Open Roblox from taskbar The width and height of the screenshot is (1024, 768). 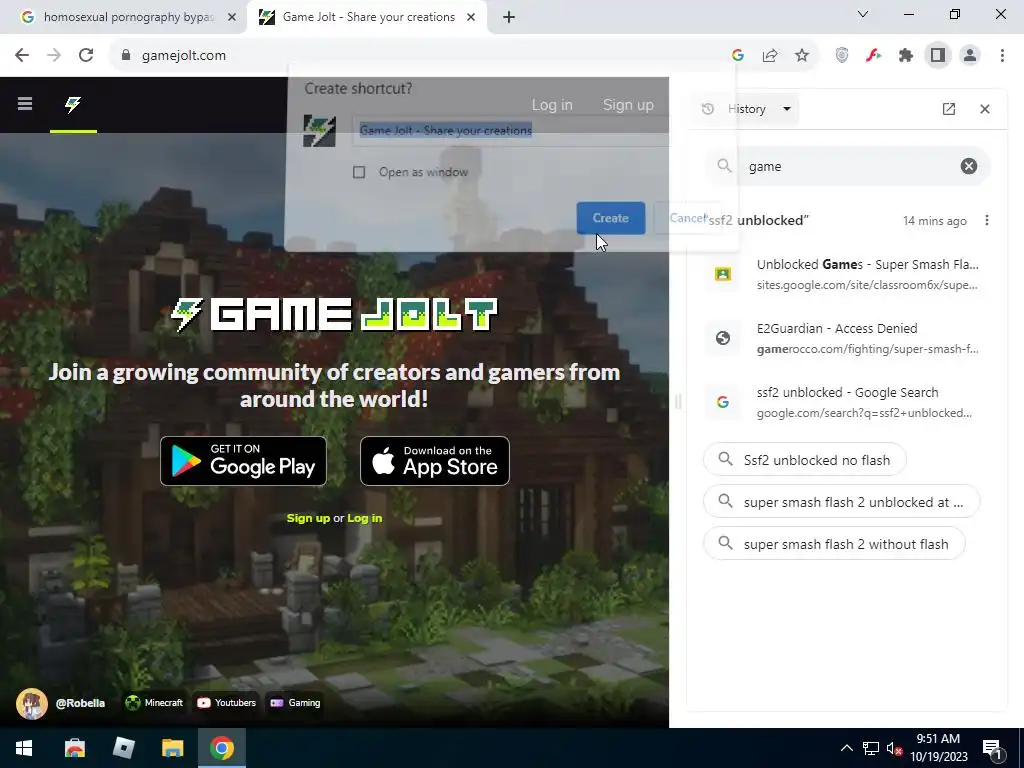click(x=123, y=748)
